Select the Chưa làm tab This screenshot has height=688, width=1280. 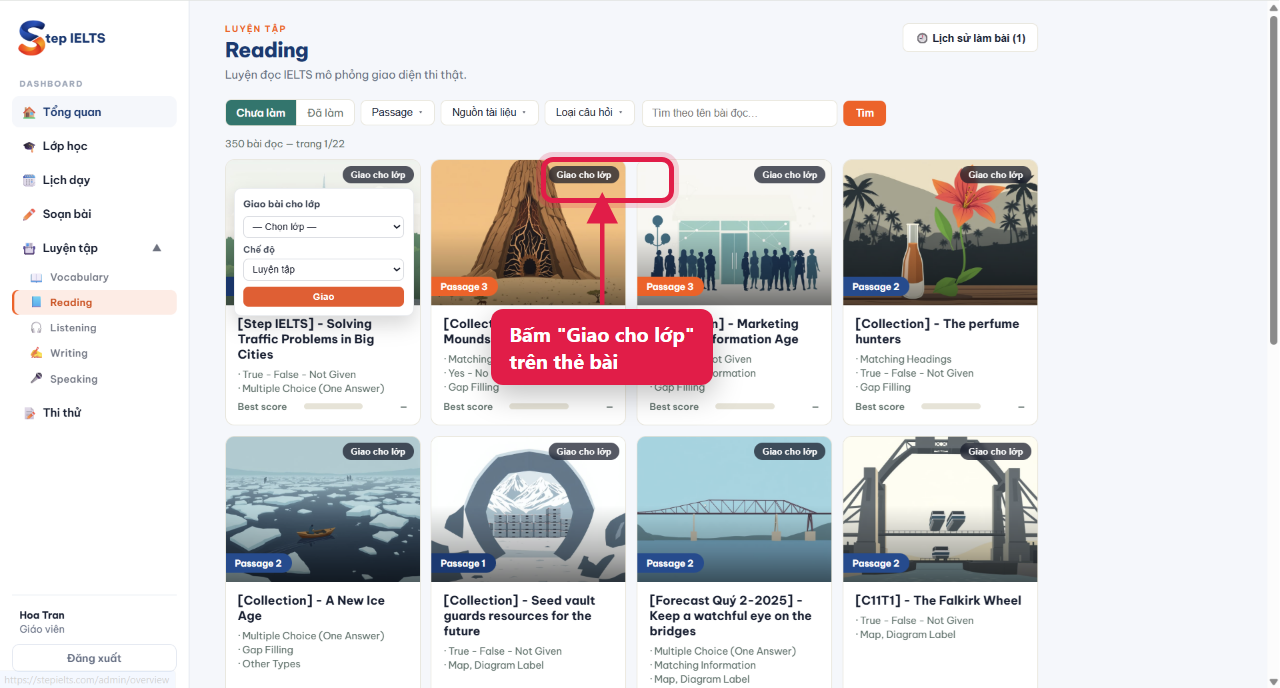click(x=261, y=113)
